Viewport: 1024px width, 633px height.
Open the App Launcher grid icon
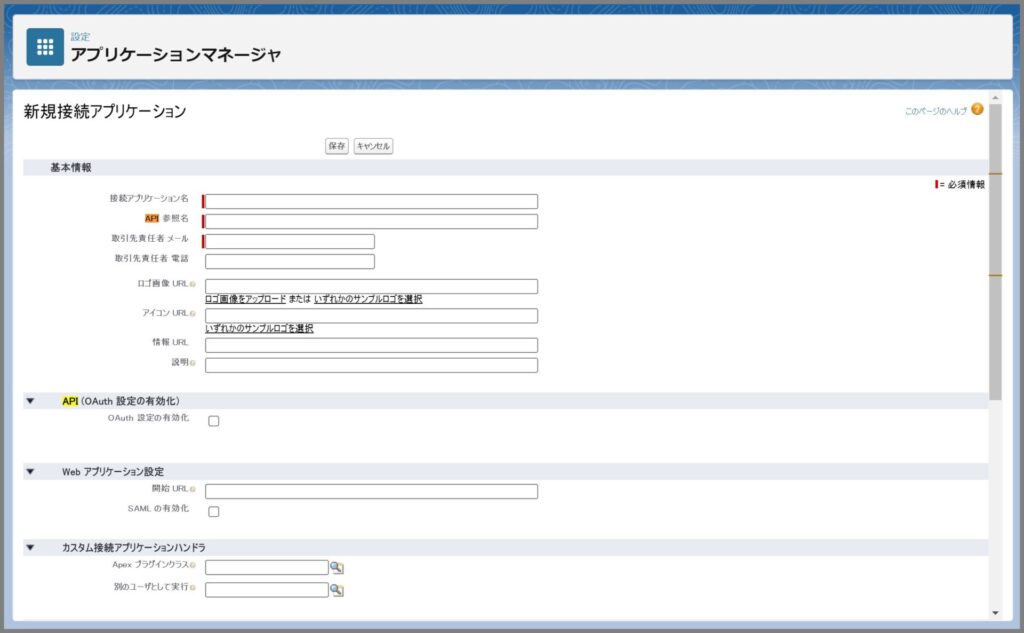click(x=44, y=47)
